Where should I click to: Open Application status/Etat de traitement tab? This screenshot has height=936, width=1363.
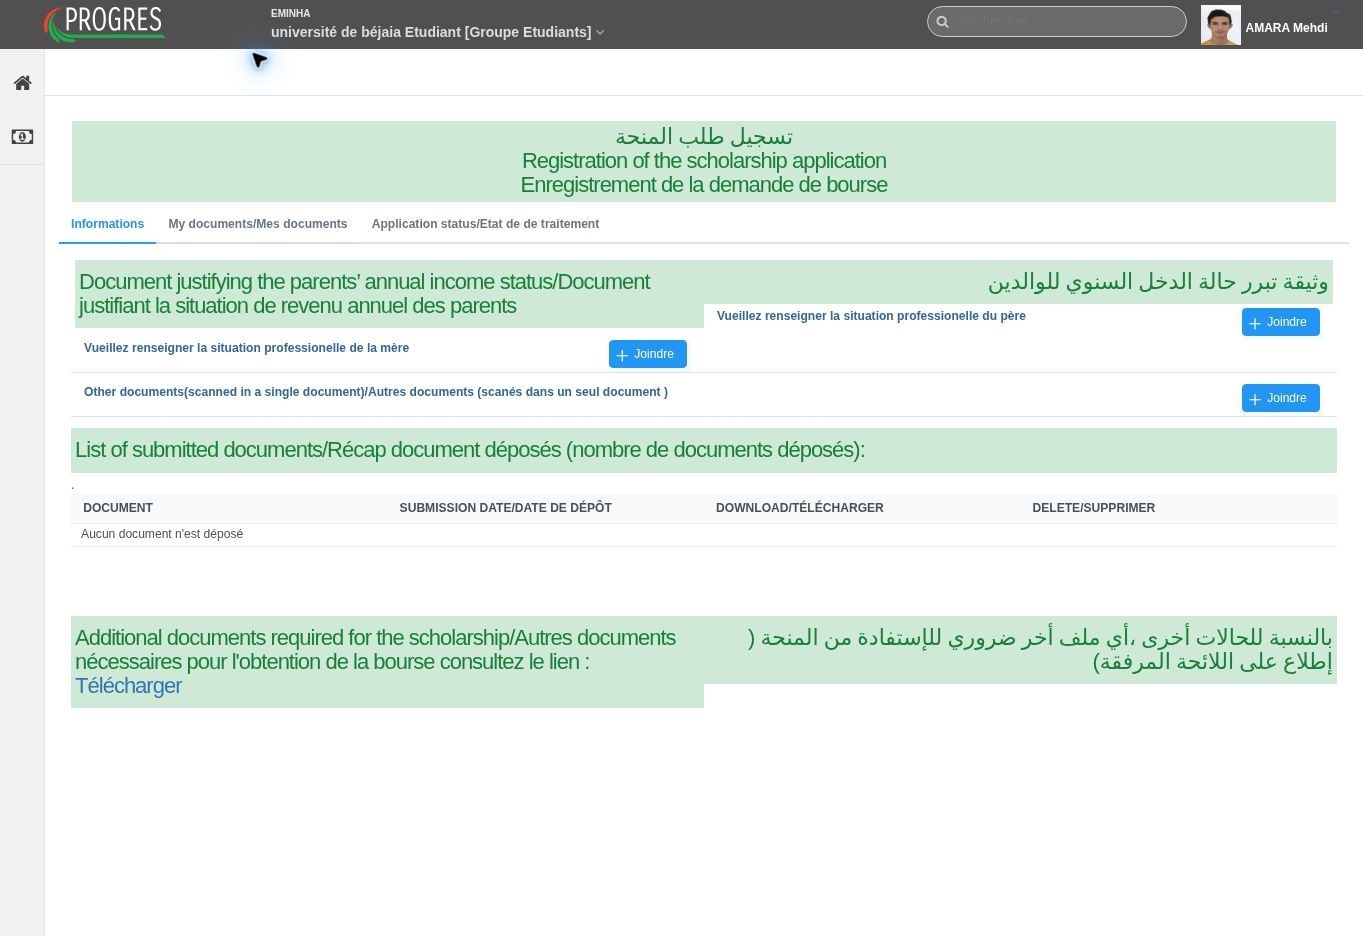(x=485, y=224)
